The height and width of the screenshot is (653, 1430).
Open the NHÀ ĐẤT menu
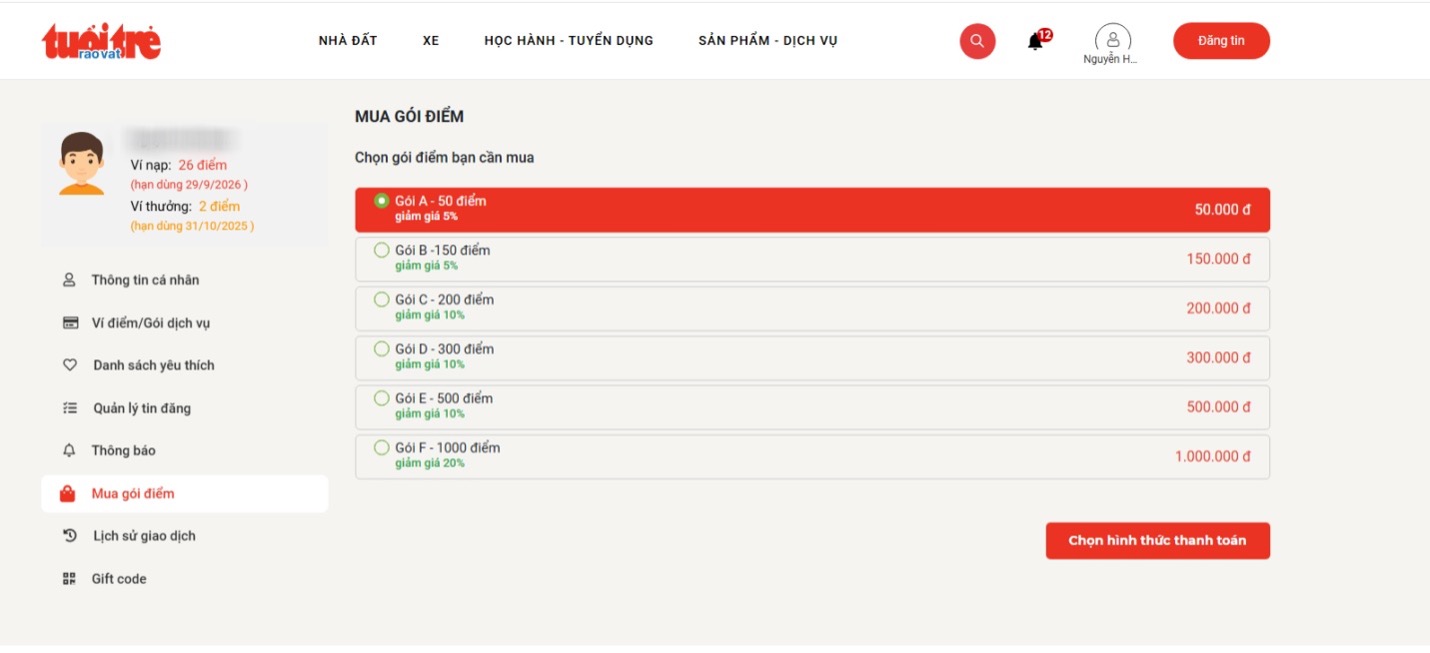pyautogui.click(x=347, y=41)
